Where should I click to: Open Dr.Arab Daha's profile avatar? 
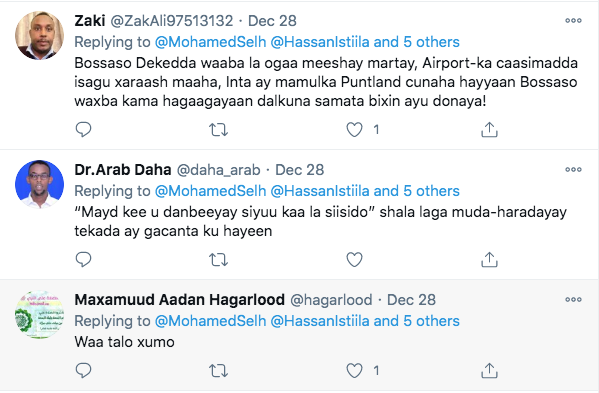click(x=39, y=184)
